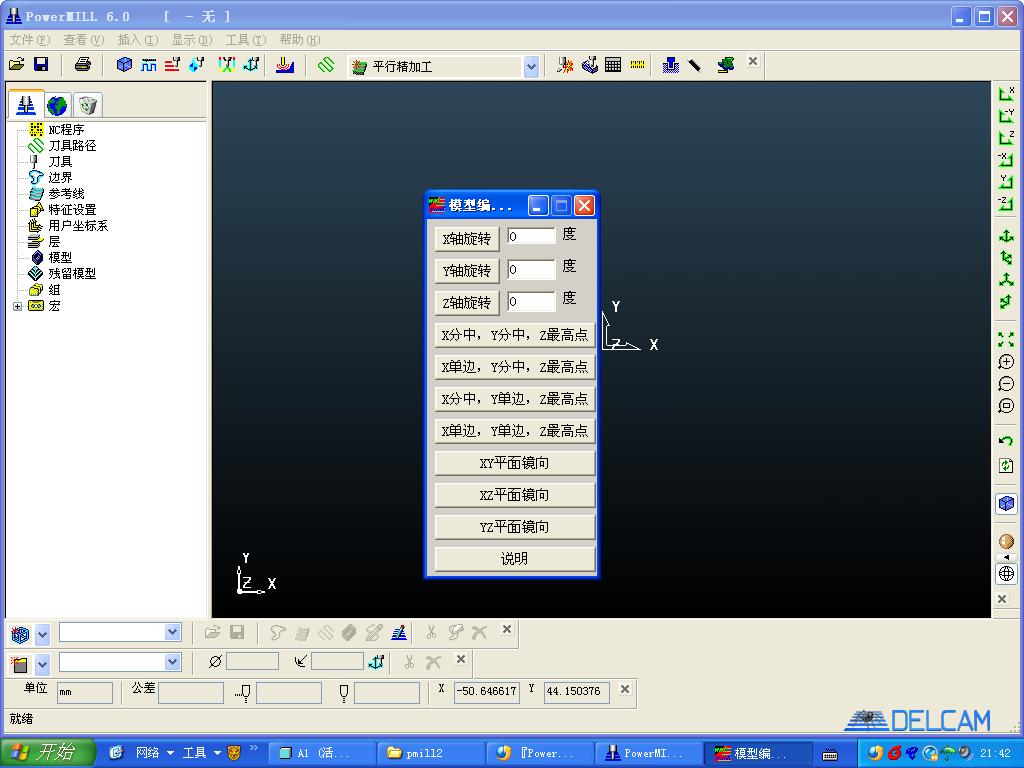Open the combo box beside the red folder icon
The image size is (1024, 768).
pyautogui.click(x=120, y=662)
